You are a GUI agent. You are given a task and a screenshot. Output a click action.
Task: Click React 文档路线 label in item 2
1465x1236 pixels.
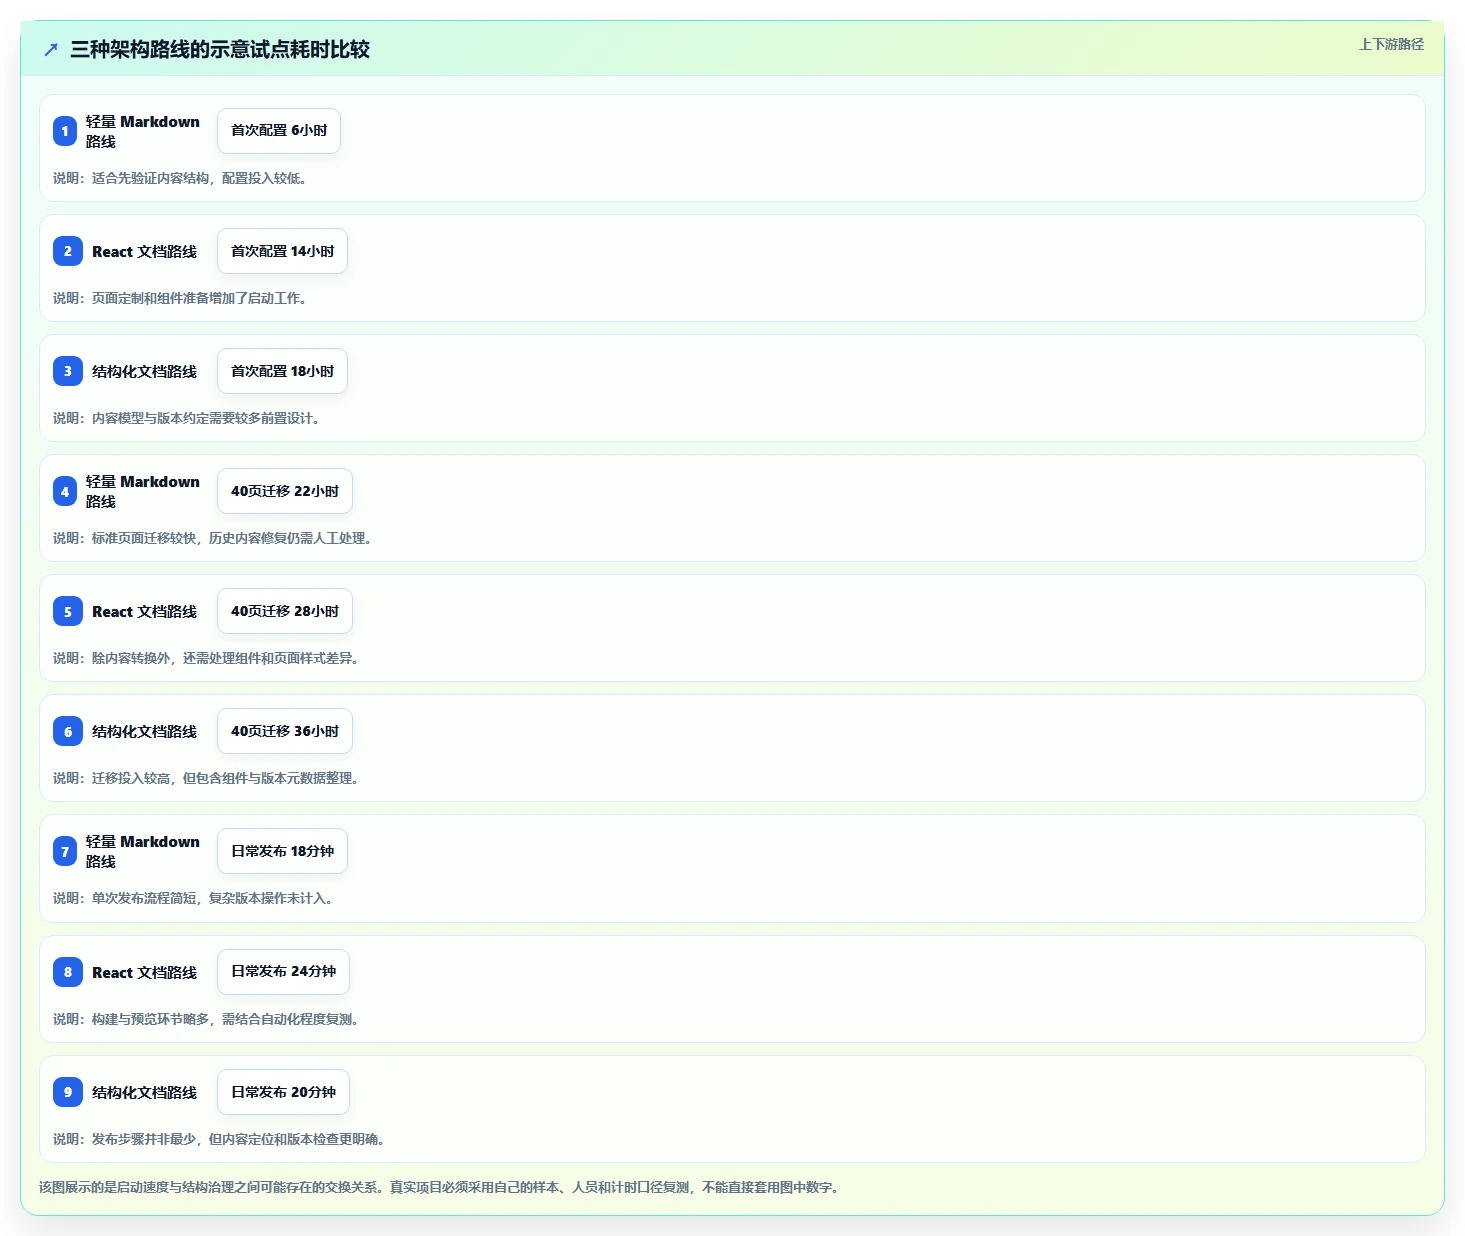tap(144, 251)
